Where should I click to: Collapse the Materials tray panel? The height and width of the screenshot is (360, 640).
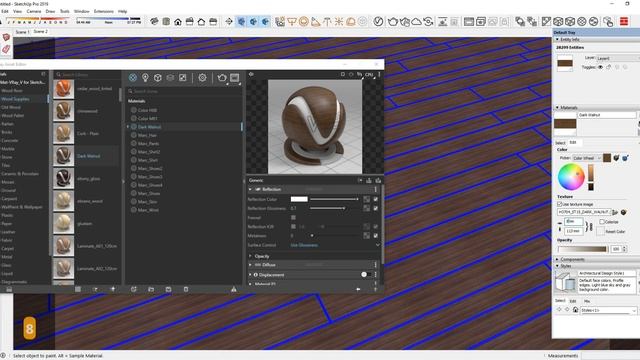(x=557, y=108)
